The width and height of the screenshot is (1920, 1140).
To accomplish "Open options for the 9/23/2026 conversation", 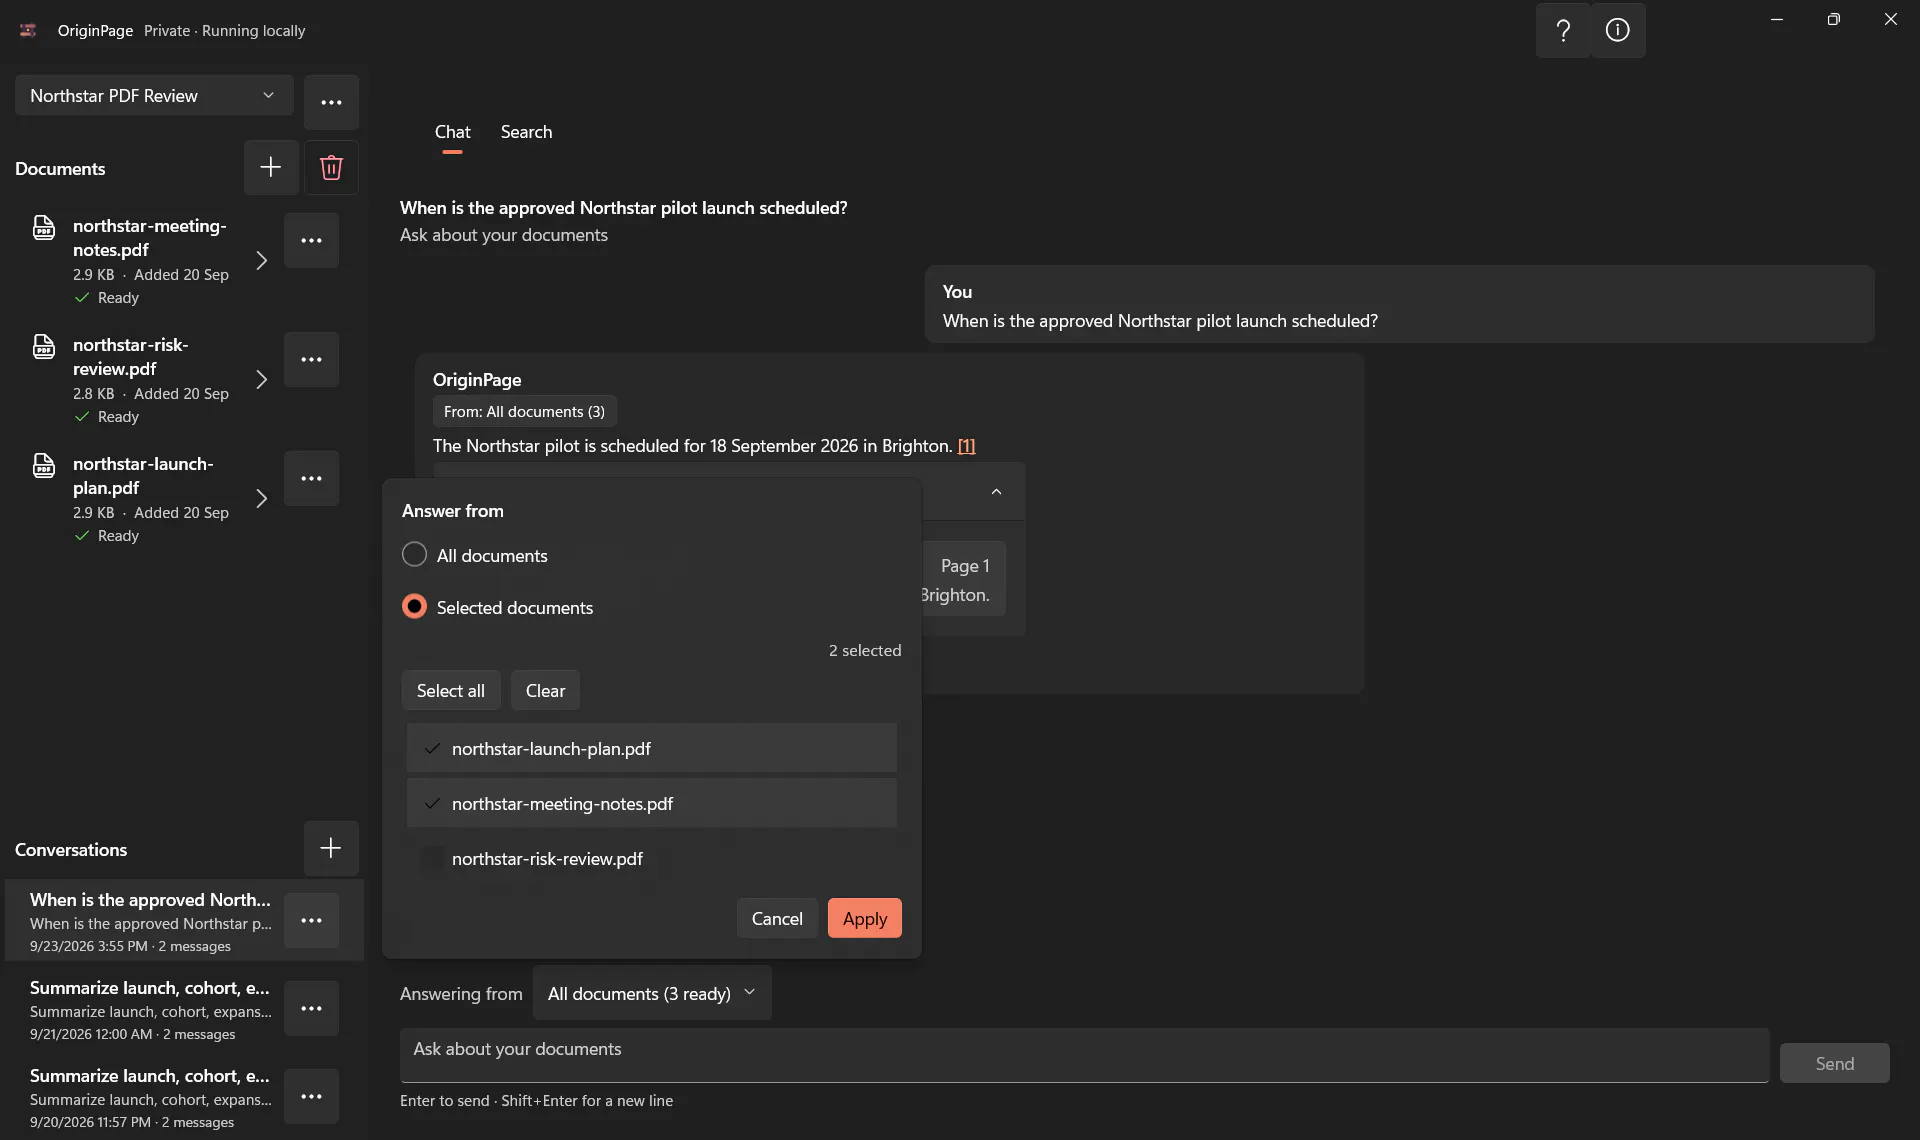I will coord(311,920).
